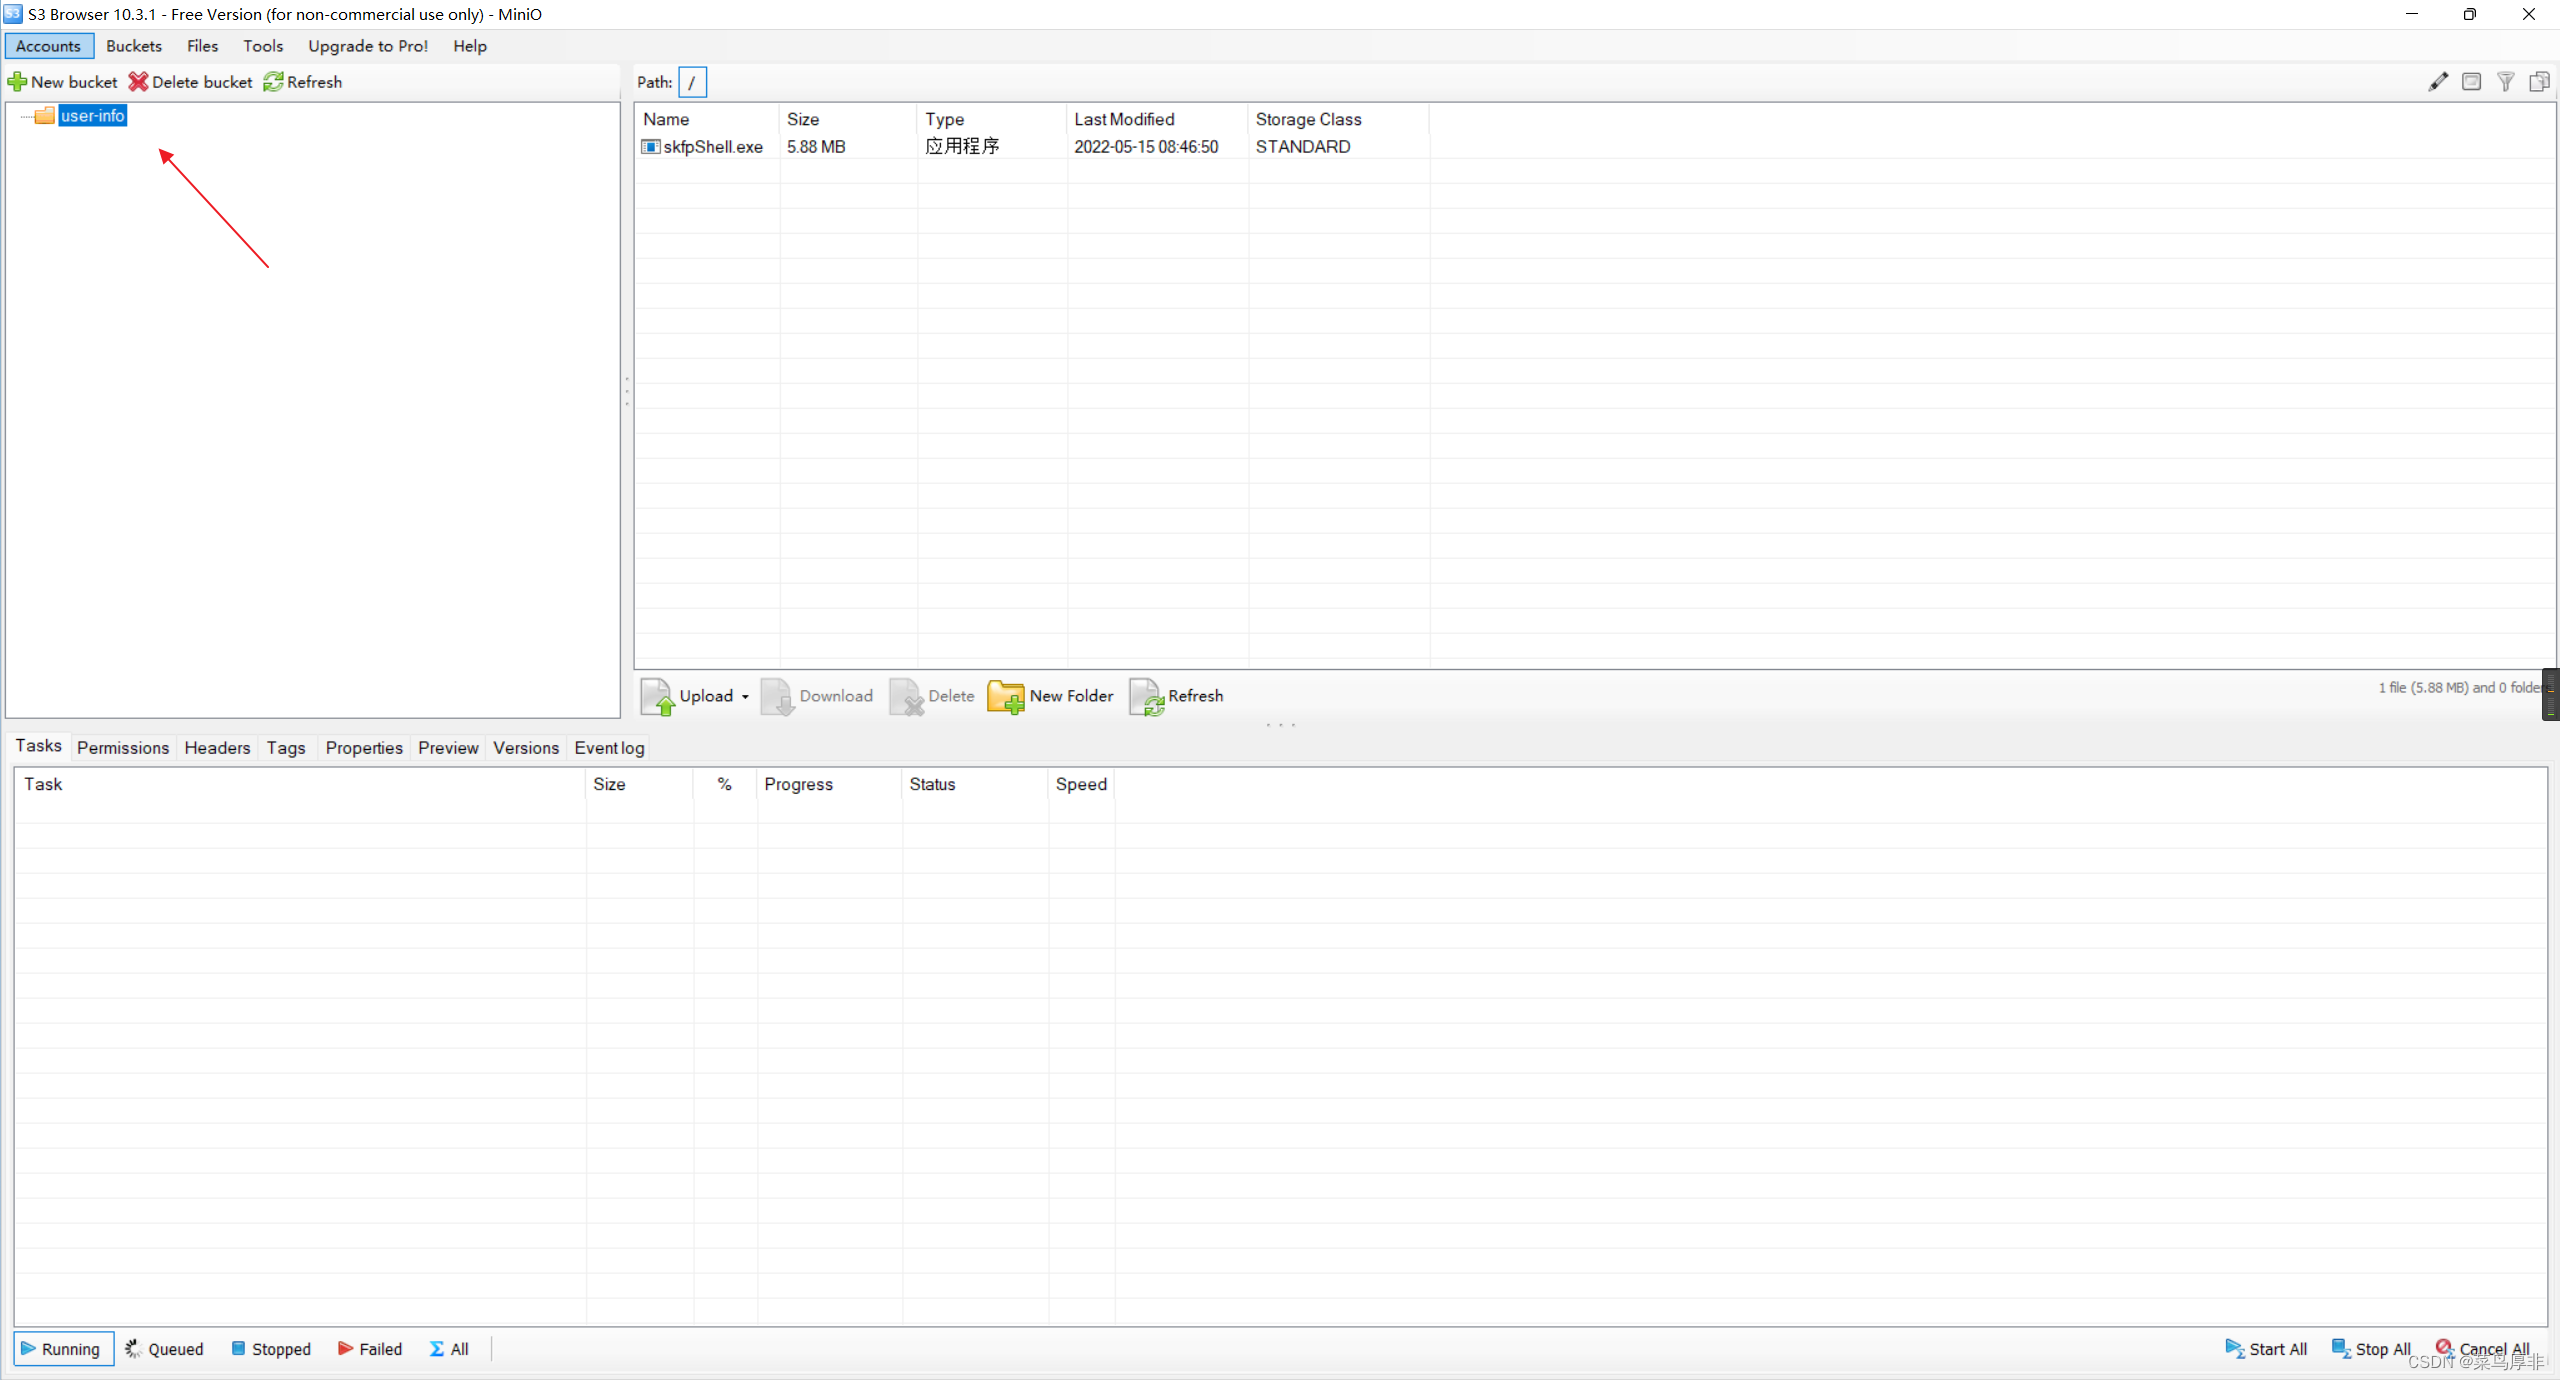Click the STANDARD storage class cell

click(x=1303, y=147)
